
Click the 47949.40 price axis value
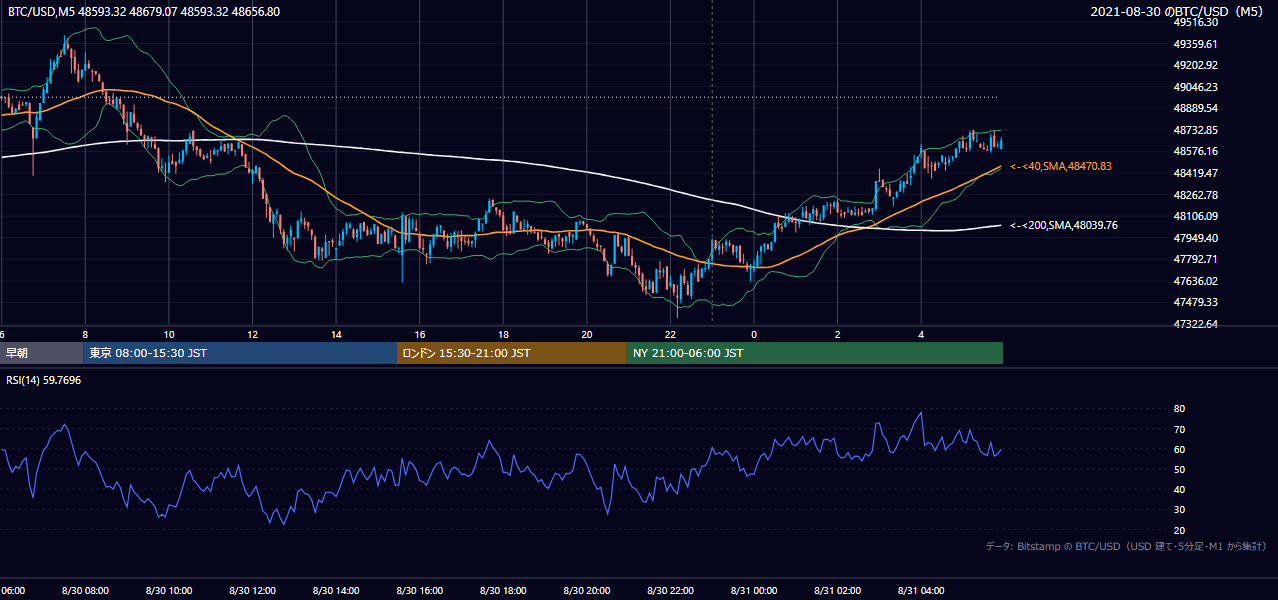1195,238
